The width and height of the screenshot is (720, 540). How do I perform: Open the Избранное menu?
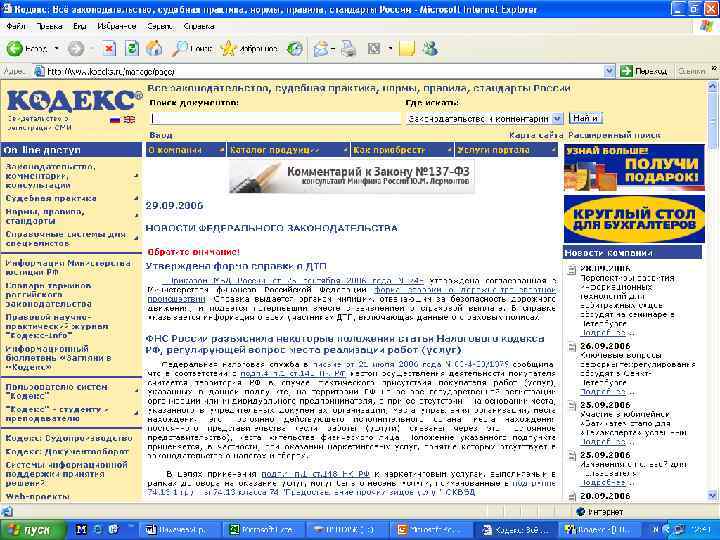click(117, 26)
